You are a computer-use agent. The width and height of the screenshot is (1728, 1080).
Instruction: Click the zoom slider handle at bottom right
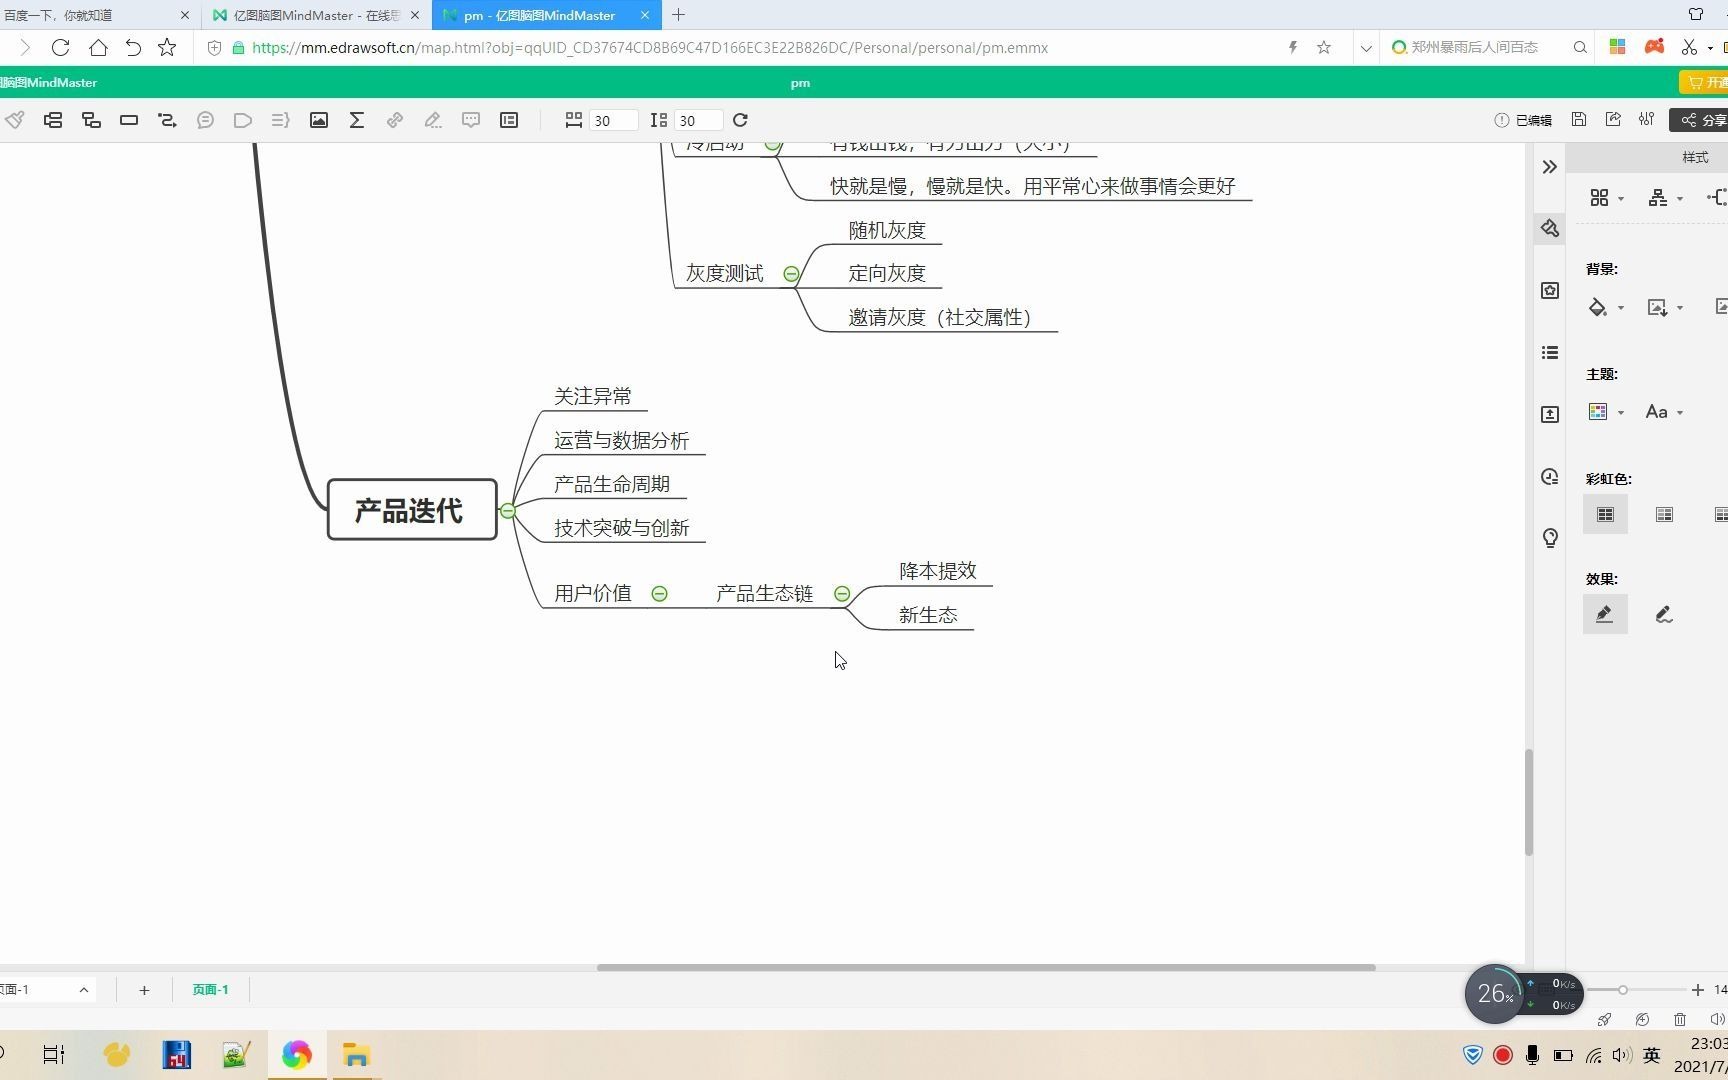click(1622, 990)
